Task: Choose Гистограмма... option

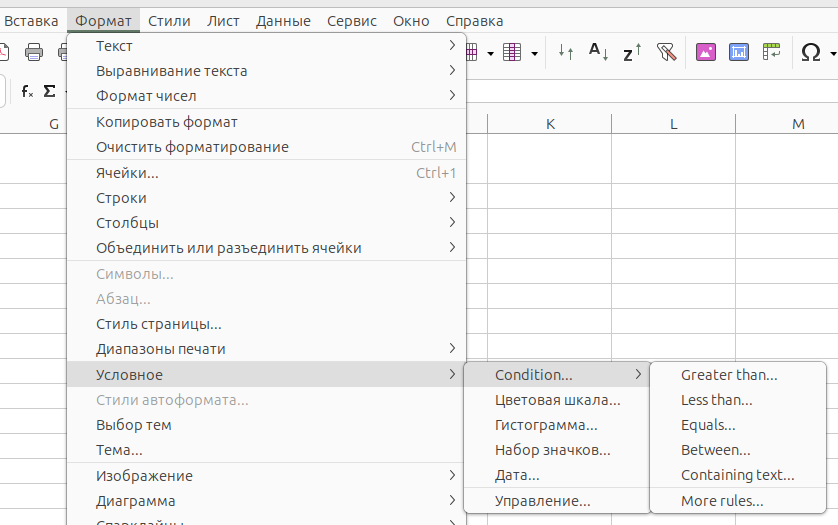Action: click(x=557, y=425)
